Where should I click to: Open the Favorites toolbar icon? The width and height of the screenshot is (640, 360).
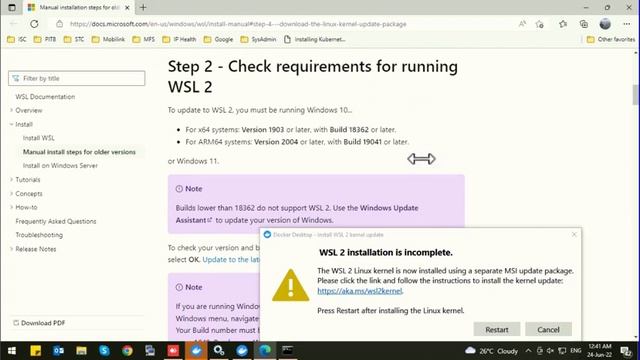563,24
